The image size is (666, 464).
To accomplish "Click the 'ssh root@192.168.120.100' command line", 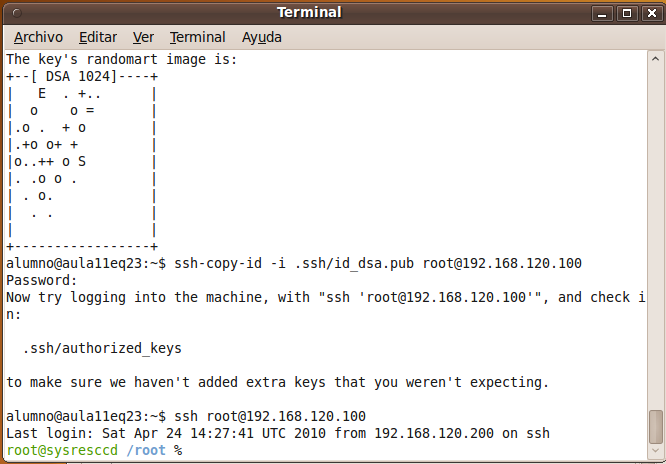I will coord(186,416).
